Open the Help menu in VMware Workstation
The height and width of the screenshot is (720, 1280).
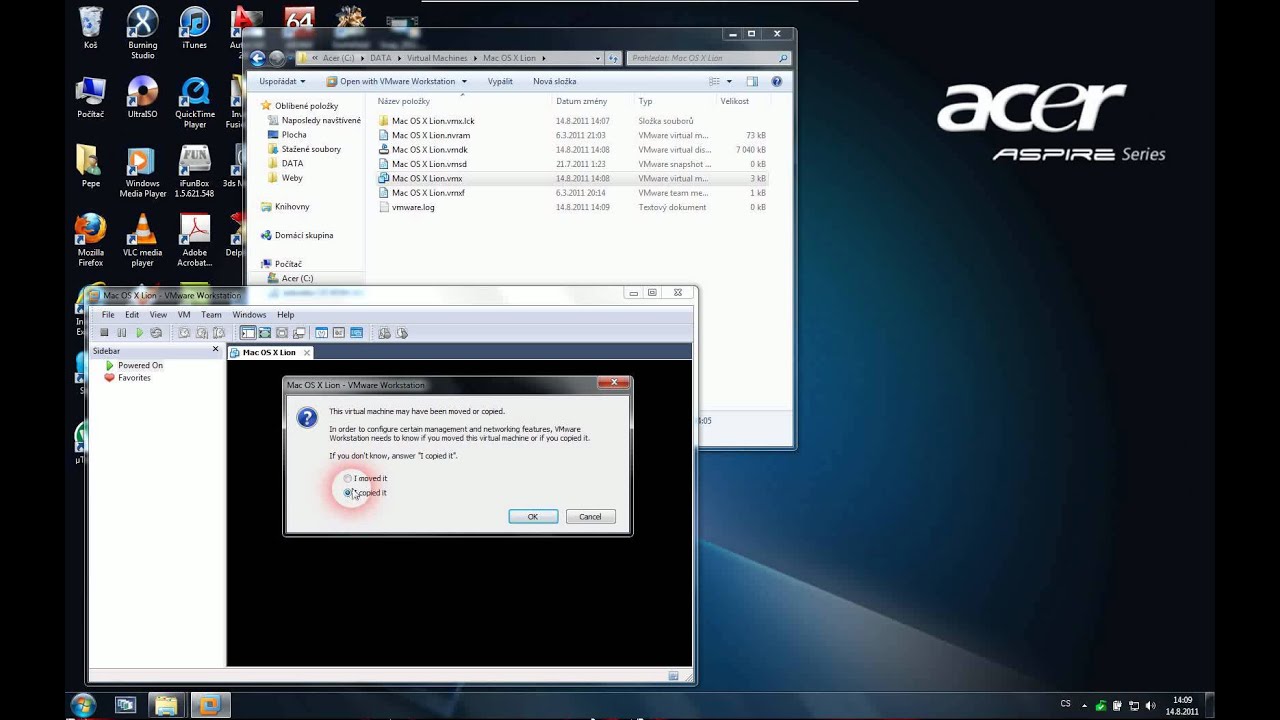pos(286,314)
